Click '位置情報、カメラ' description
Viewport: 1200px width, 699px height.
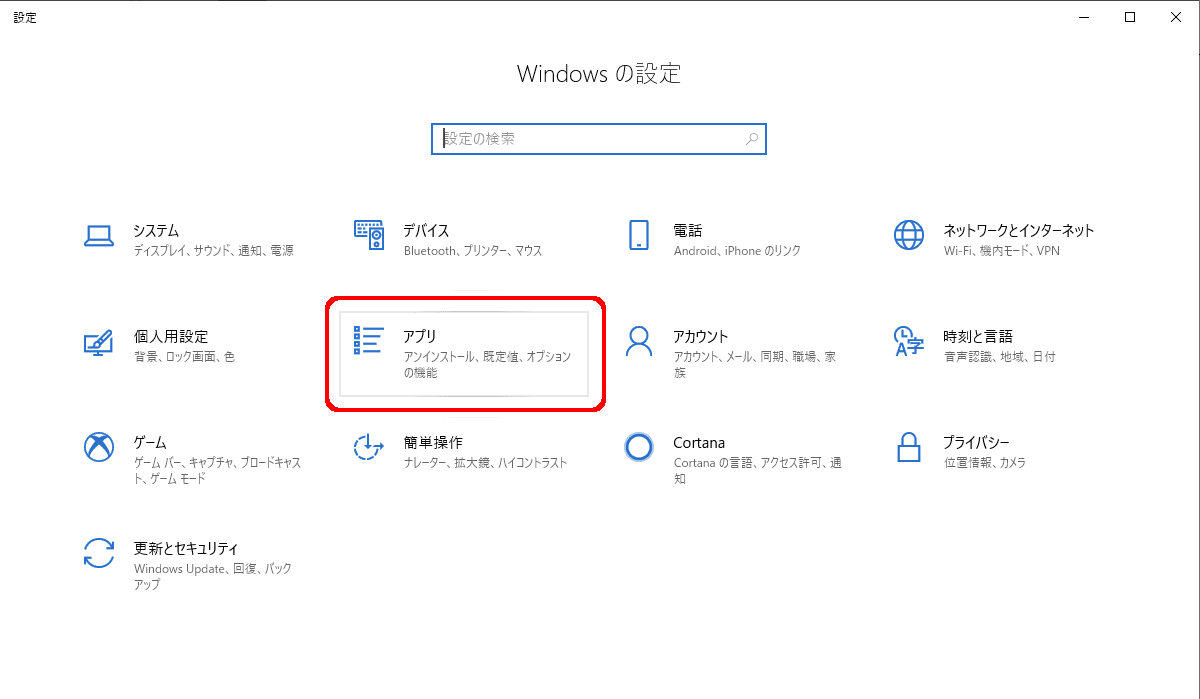click(985, 463)
